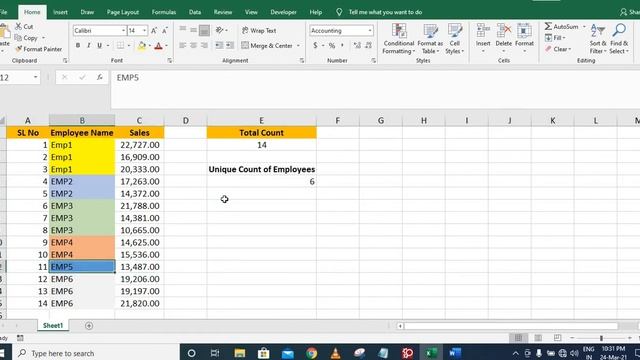Open Format as Table gallery
Image resolution: width=640 pixels, height=360 pixels.
430,39
